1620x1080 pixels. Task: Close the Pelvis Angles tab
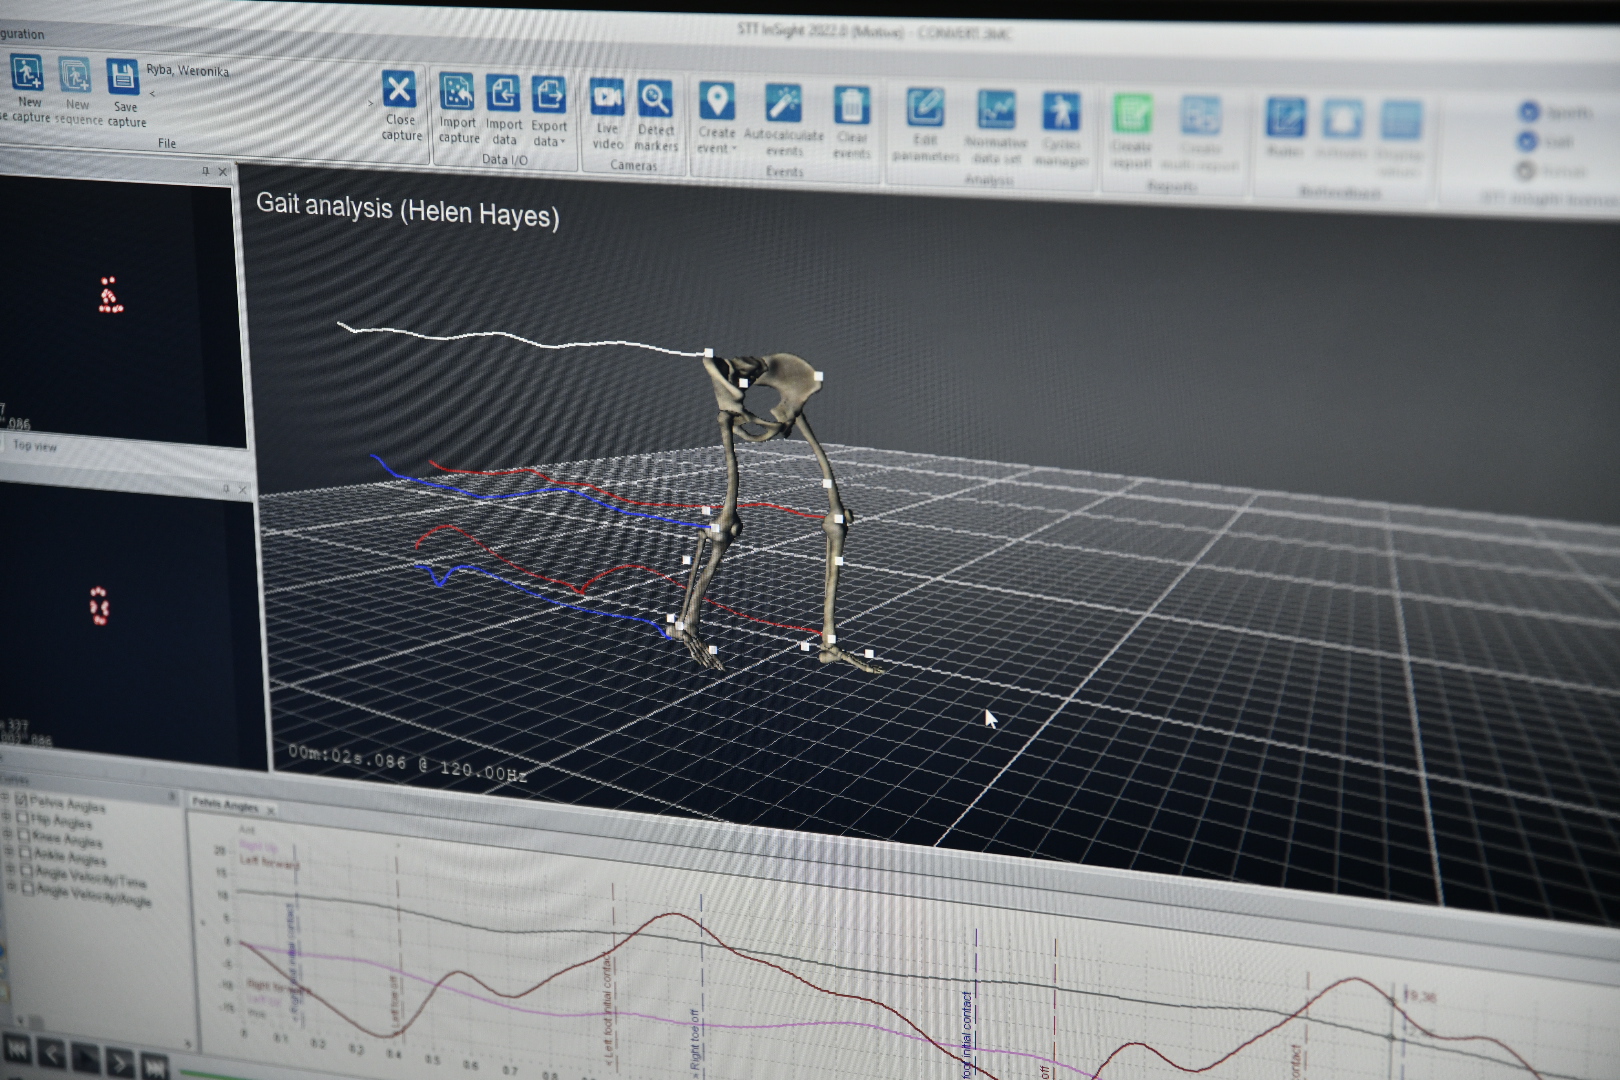pyautogui.click(x=270, y=809)
